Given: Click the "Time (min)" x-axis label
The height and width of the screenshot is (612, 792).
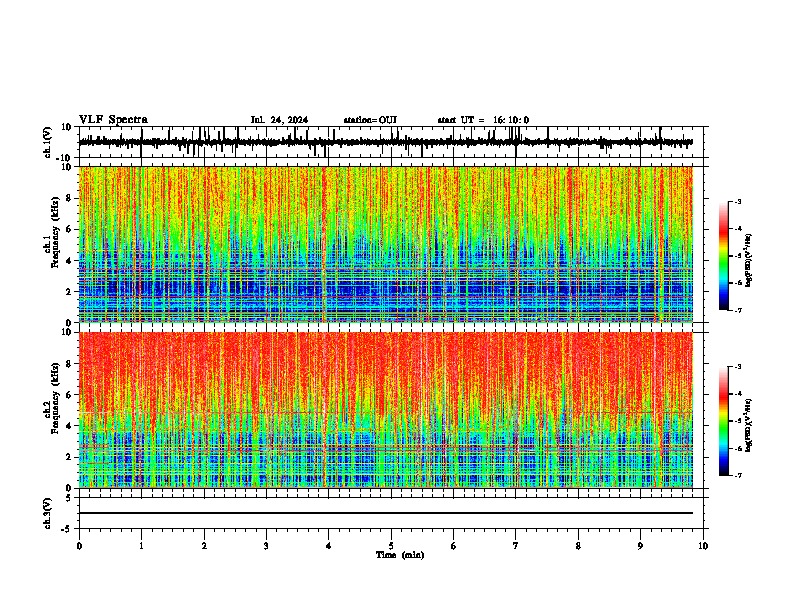Looking at the screenshot, I should pos(400,555).
